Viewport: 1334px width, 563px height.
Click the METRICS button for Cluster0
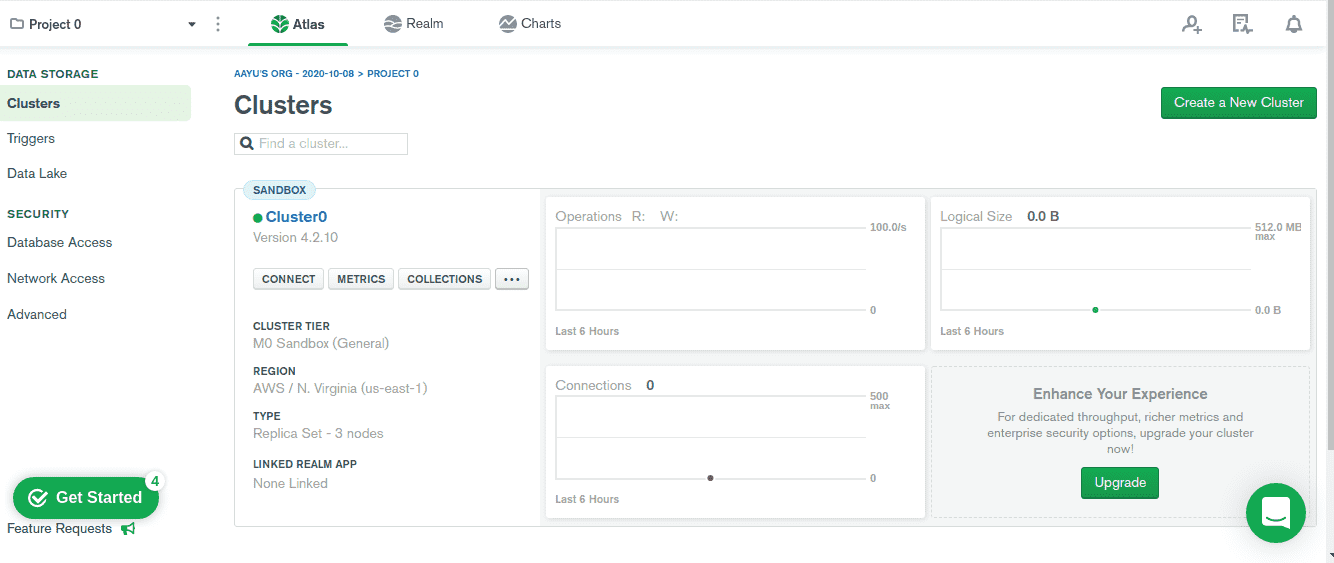point(361,279)
